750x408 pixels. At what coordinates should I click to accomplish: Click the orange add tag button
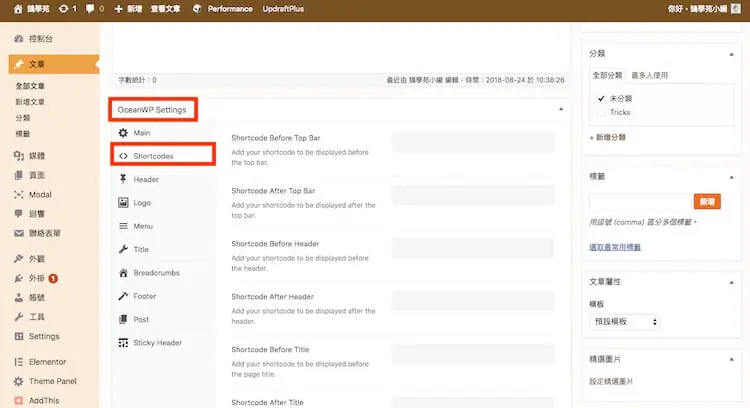pos(707,201)
